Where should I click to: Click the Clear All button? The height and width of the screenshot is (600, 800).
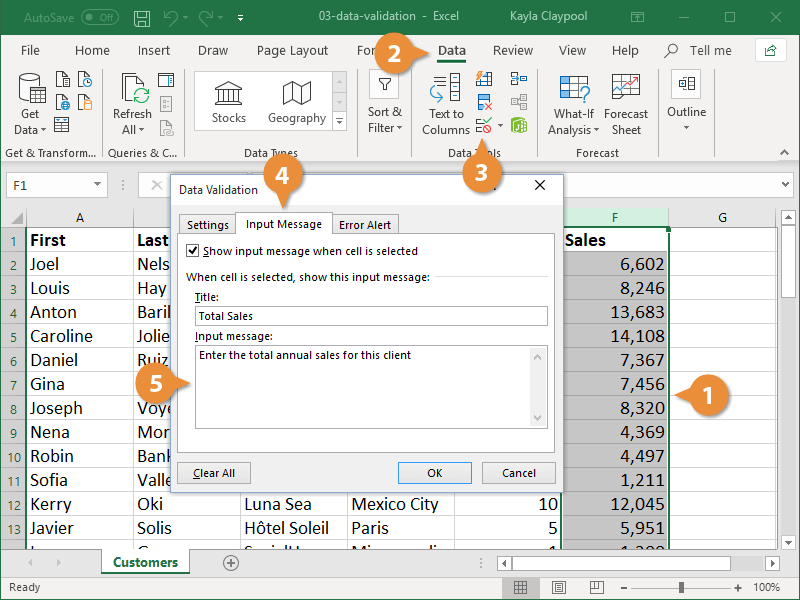point(214,473)
